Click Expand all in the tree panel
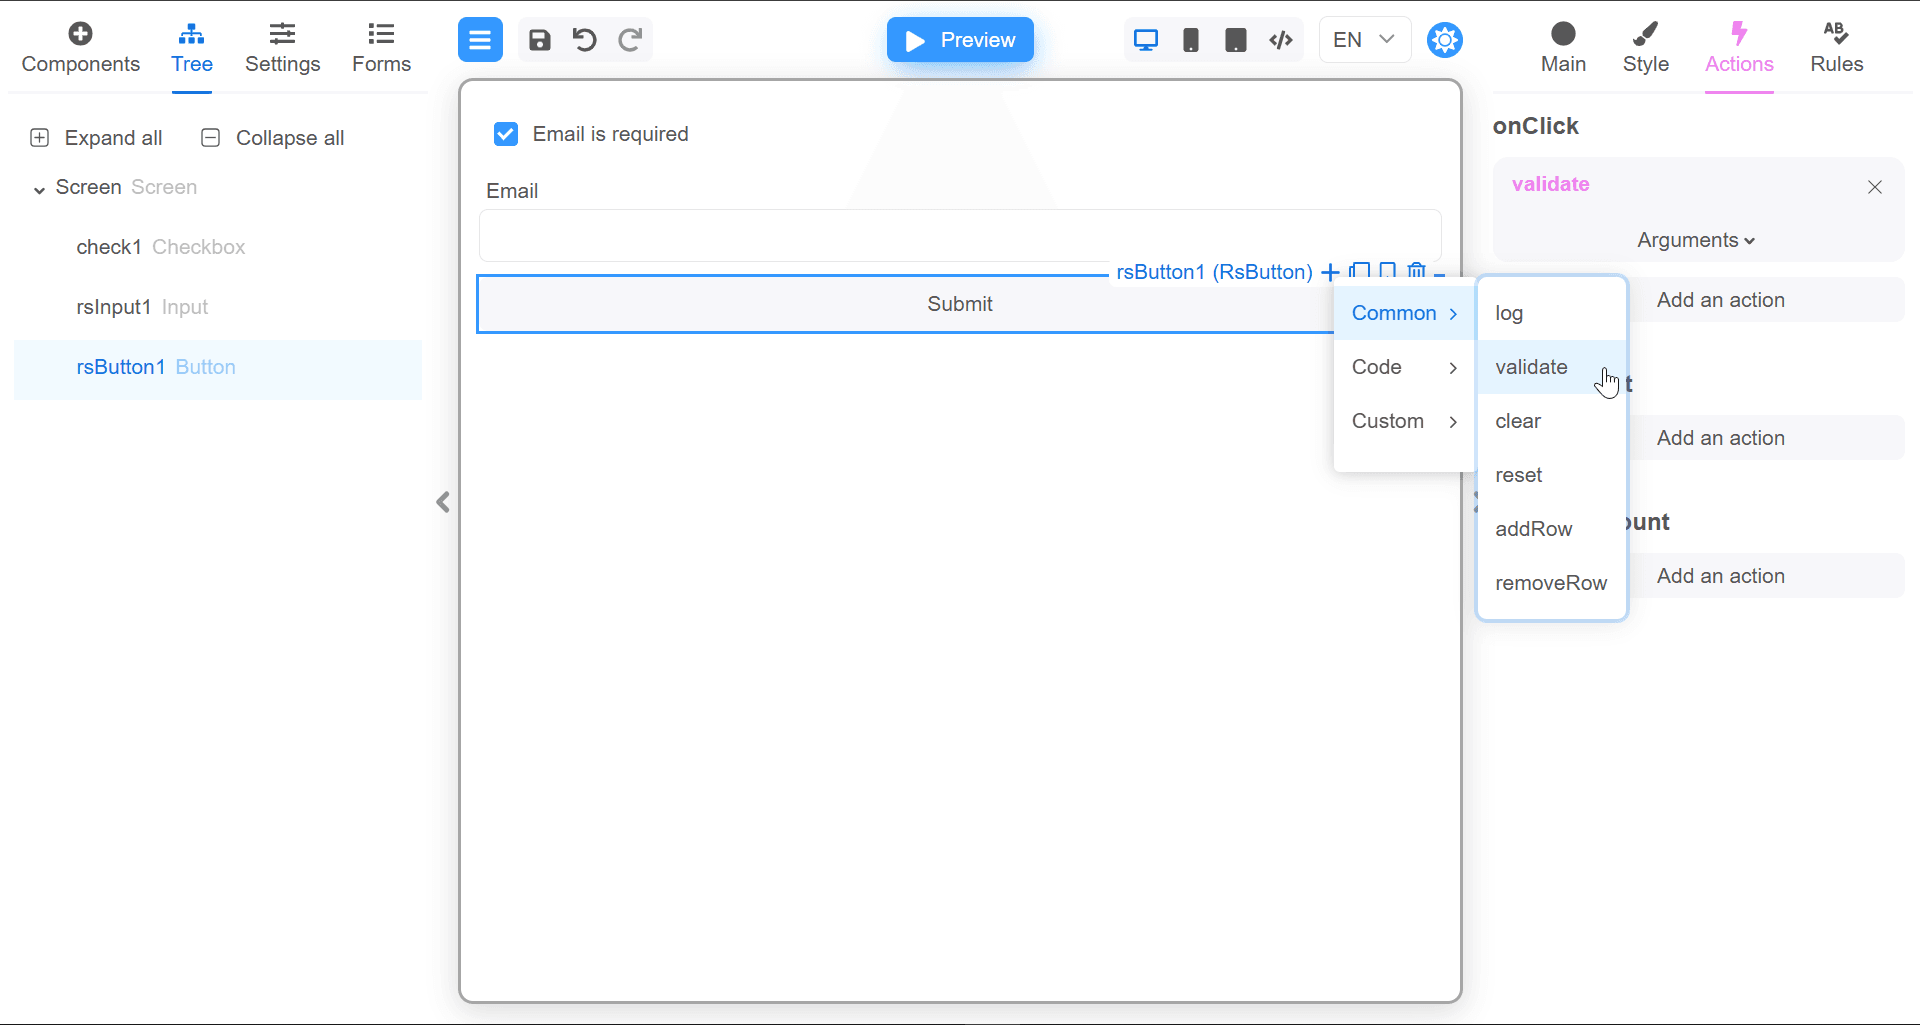 coord(97,138)
